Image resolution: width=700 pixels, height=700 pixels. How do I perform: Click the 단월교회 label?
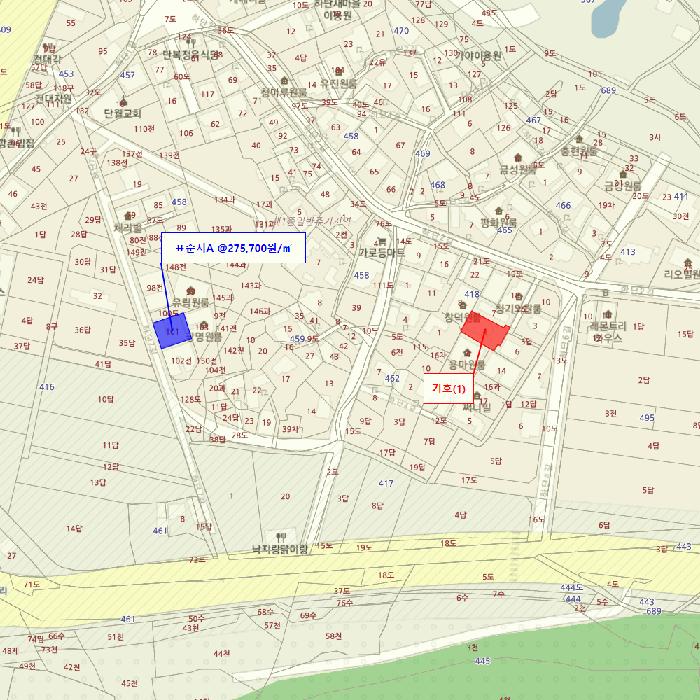(123, 113)
